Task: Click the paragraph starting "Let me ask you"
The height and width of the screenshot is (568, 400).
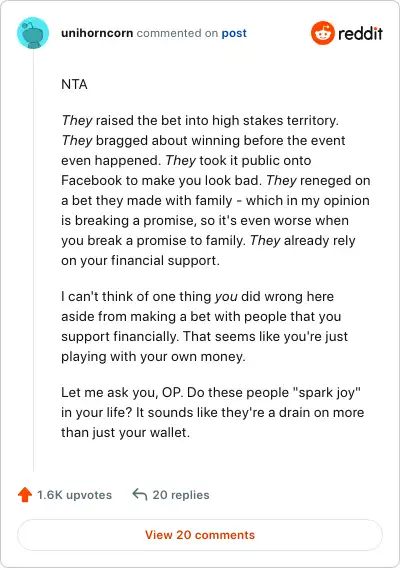Action: (213, 412)
